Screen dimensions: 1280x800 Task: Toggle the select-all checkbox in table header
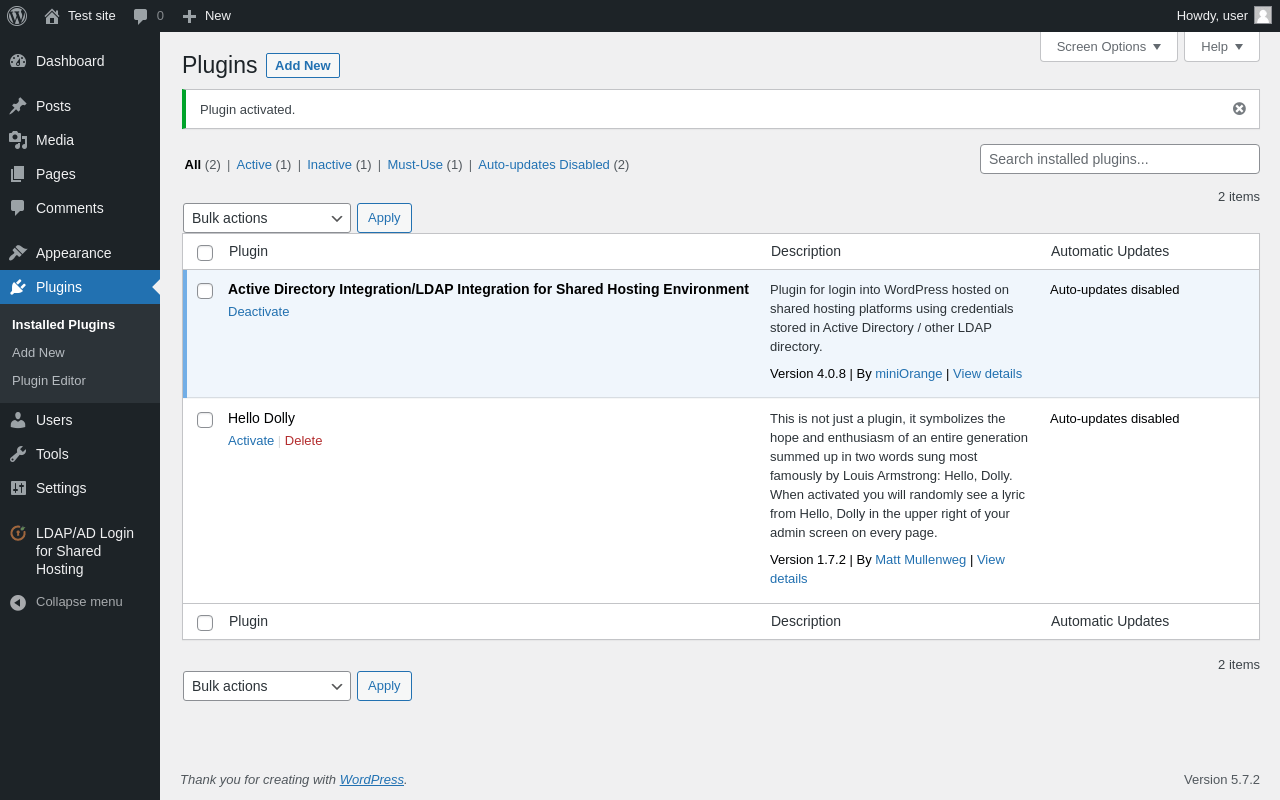click(205, 253)
